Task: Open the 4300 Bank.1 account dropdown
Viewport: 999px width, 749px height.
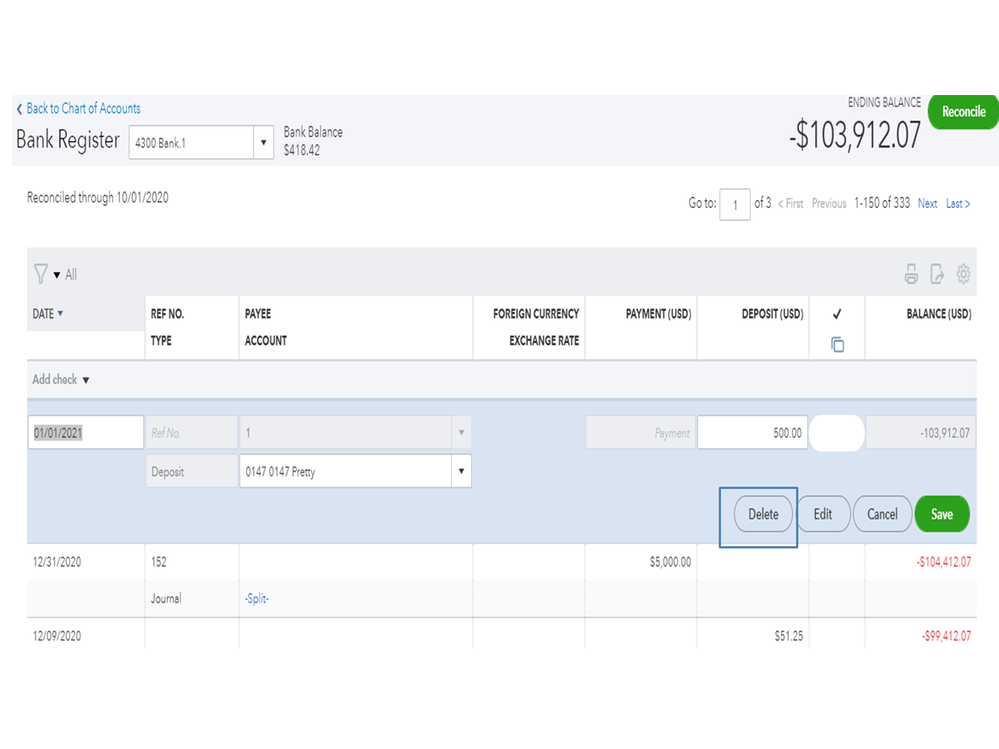Action: [x=264, y=142]
